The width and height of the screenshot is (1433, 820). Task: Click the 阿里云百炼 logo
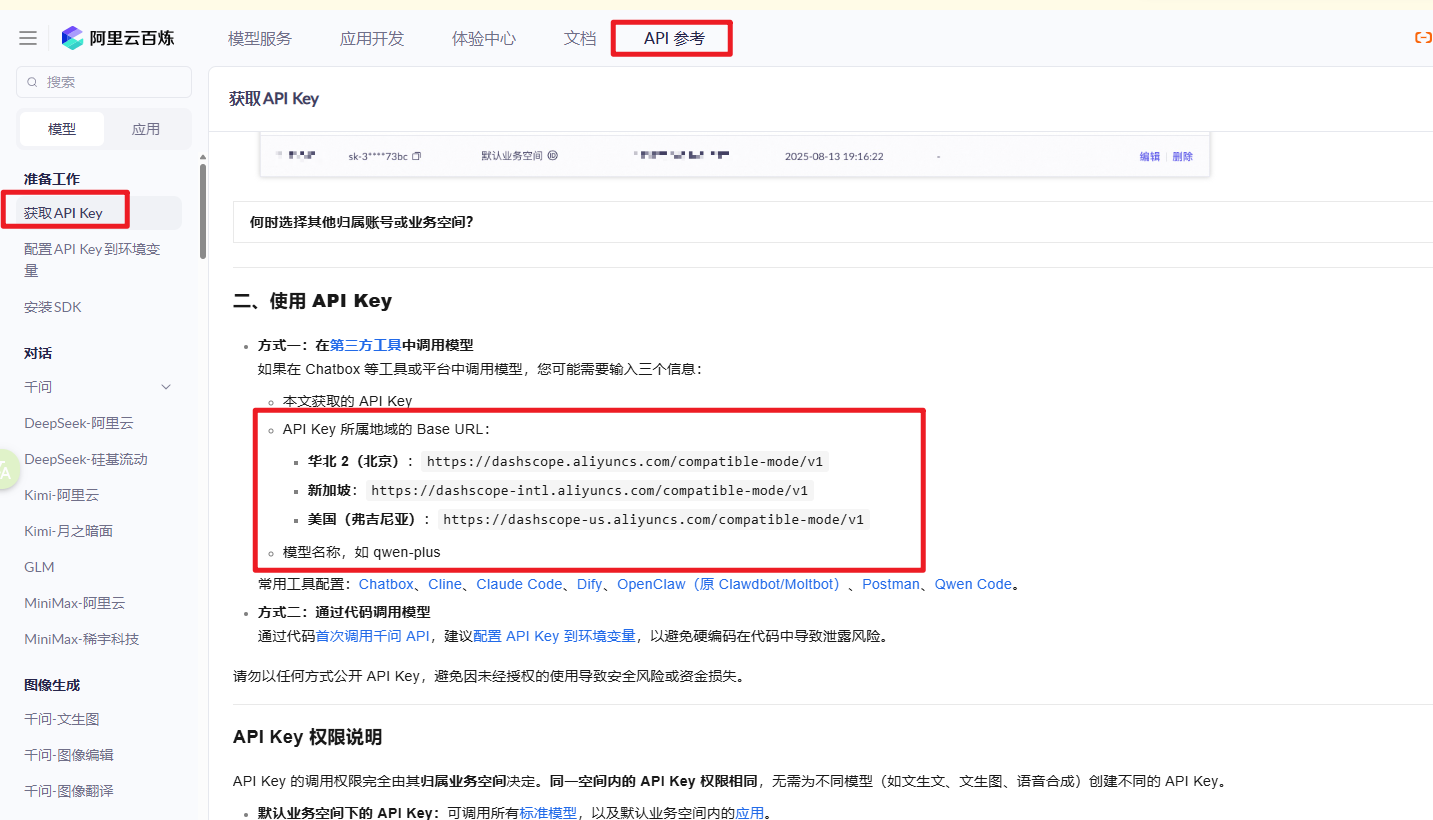(x=117, y=38)
